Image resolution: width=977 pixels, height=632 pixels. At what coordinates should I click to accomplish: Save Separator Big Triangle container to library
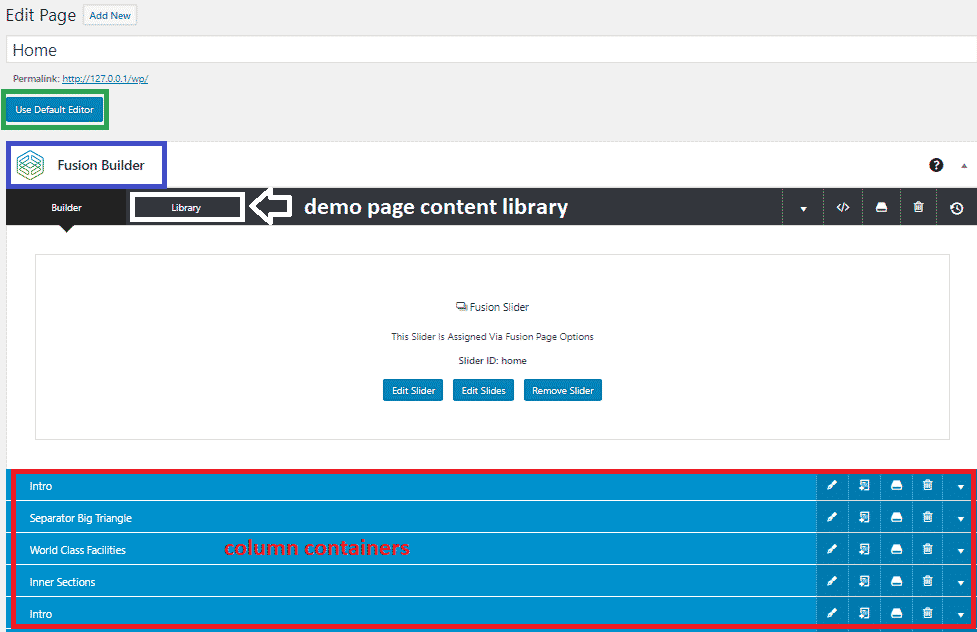[x=896, y=517]
